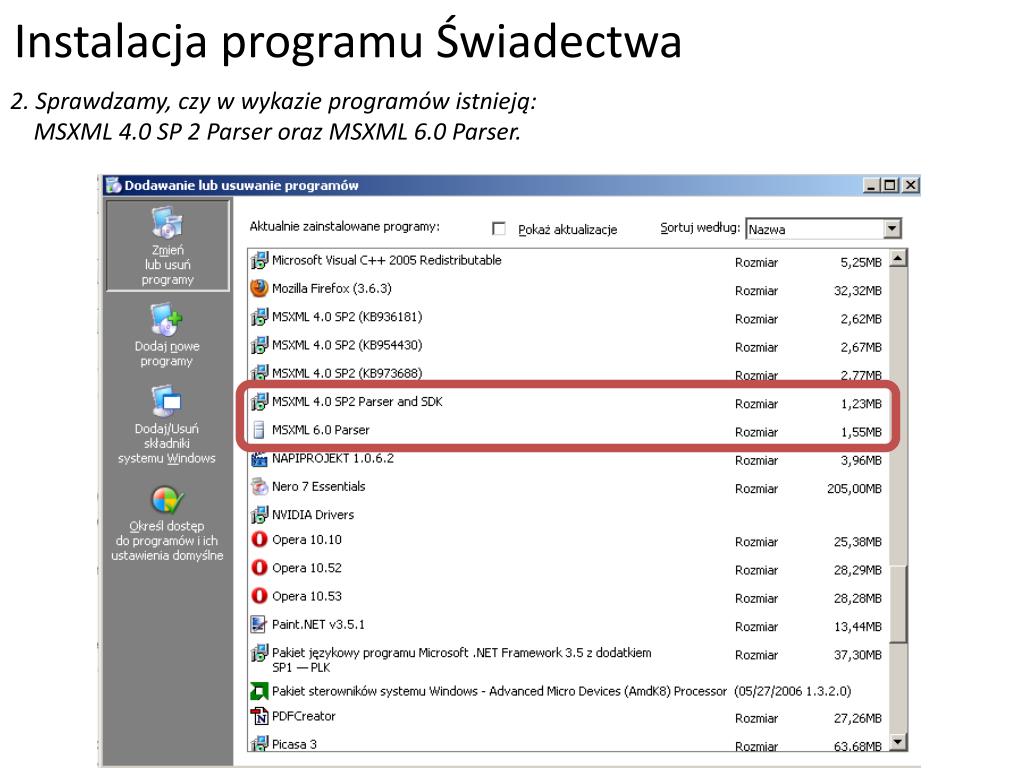Select MSXML 4.0 SP2 (KB973688) entry

347,374
